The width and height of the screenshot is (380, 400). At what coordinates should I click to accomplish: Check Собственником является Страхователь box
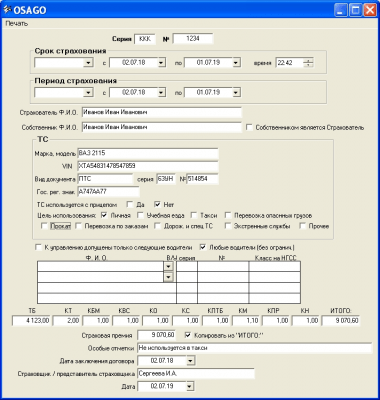249,128
